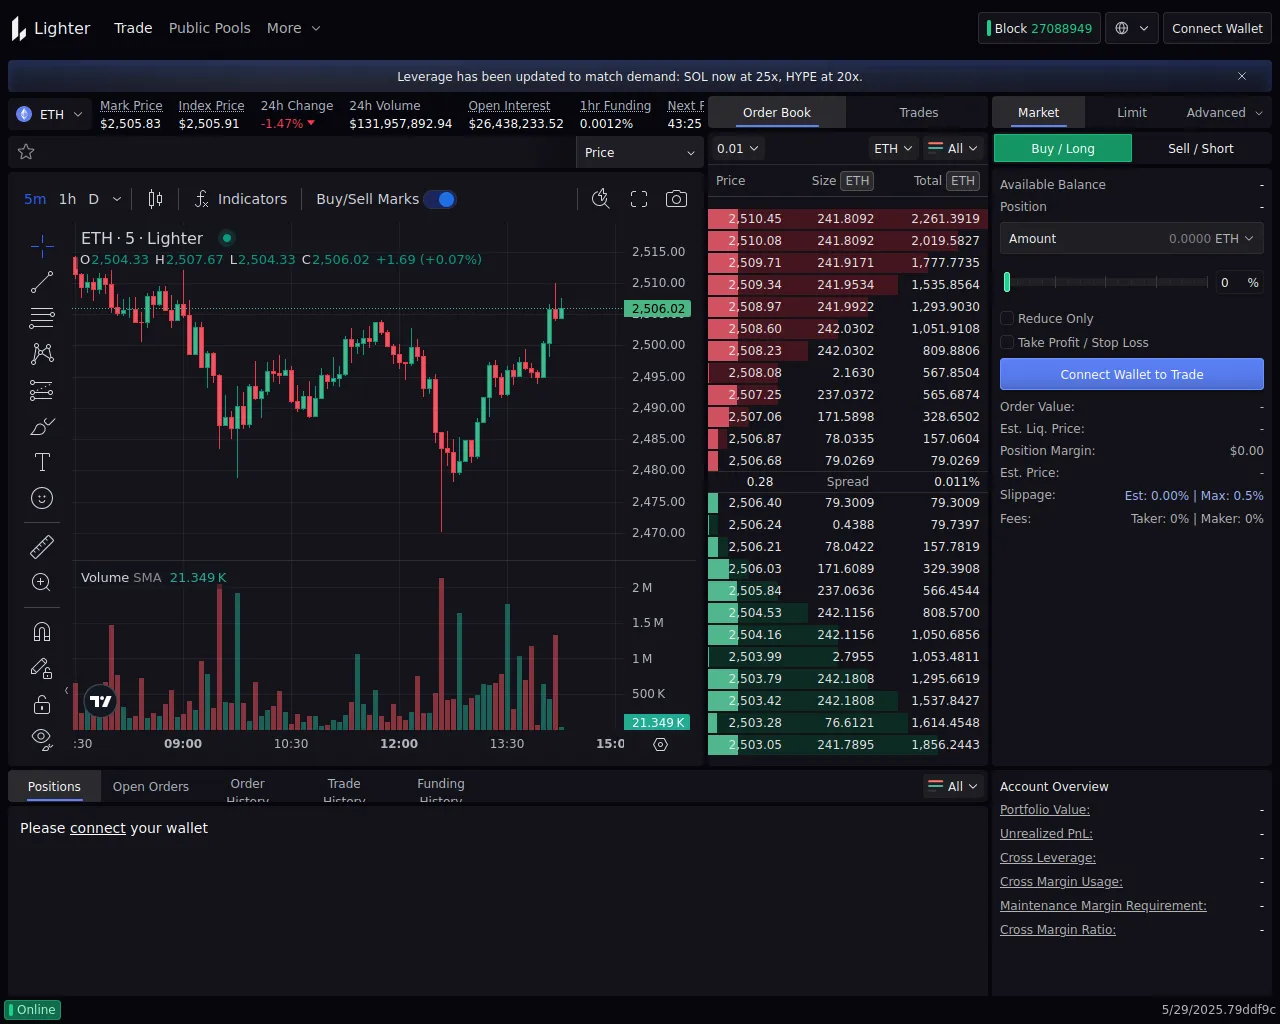
Task: Click the TradingView logo on chart
Action: pyautogui.click(x=101, y=701)
